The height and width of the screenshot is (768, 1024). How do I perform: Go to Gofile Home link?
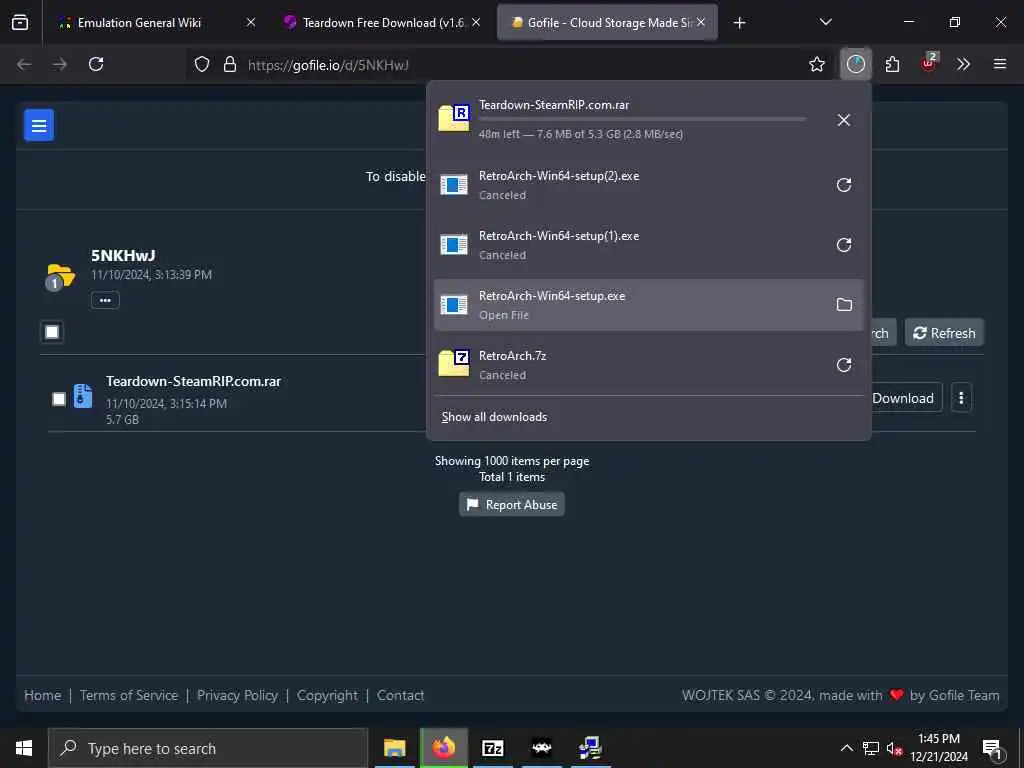[x=42, y=696]
